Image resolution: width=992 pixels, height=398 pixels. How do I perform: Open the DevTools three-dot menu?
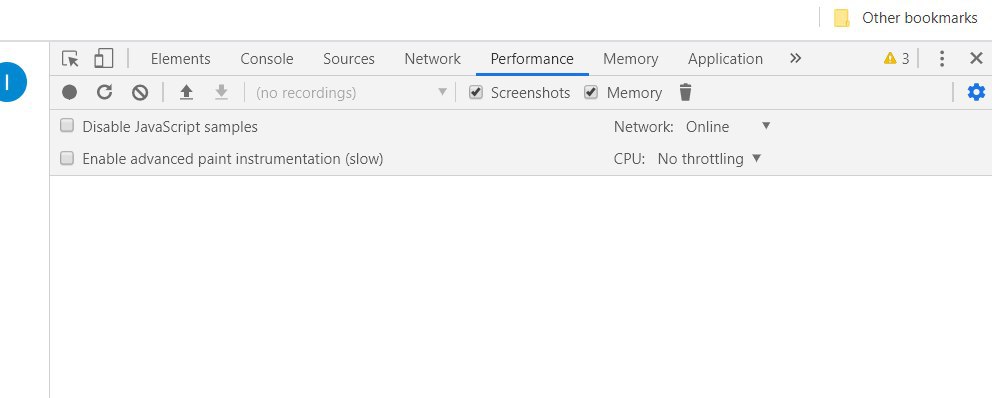click(x=941, y=59)
